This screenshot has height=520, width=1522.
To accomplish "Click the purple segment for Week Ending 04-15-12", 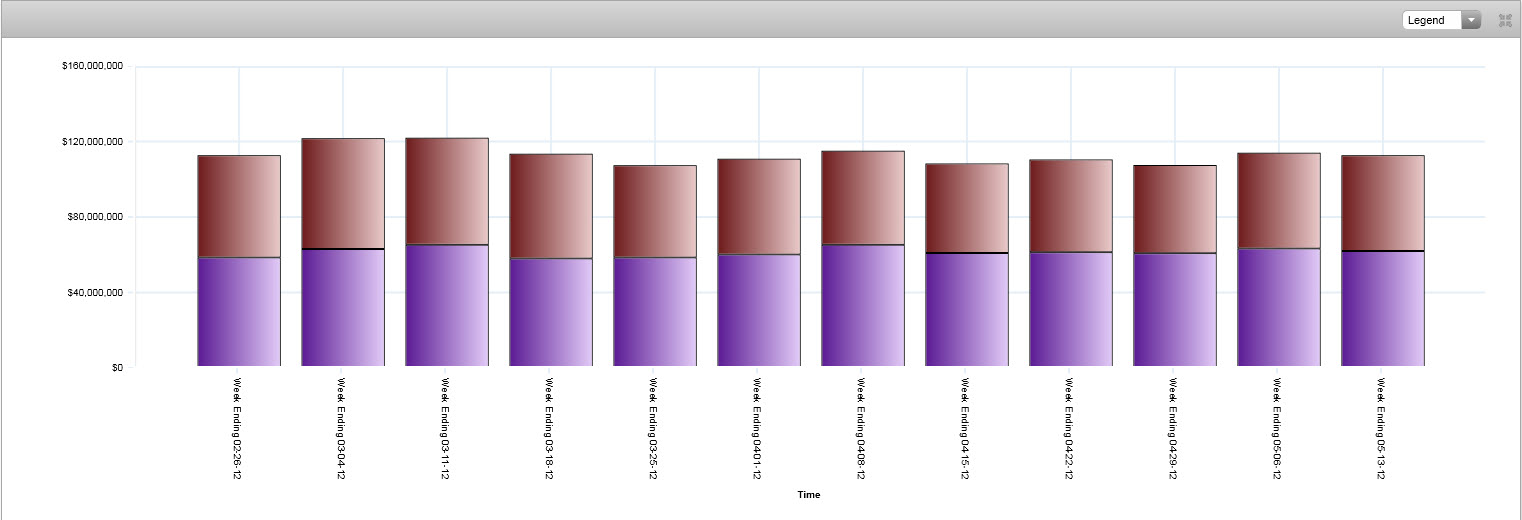I will [x=967, y=310].
